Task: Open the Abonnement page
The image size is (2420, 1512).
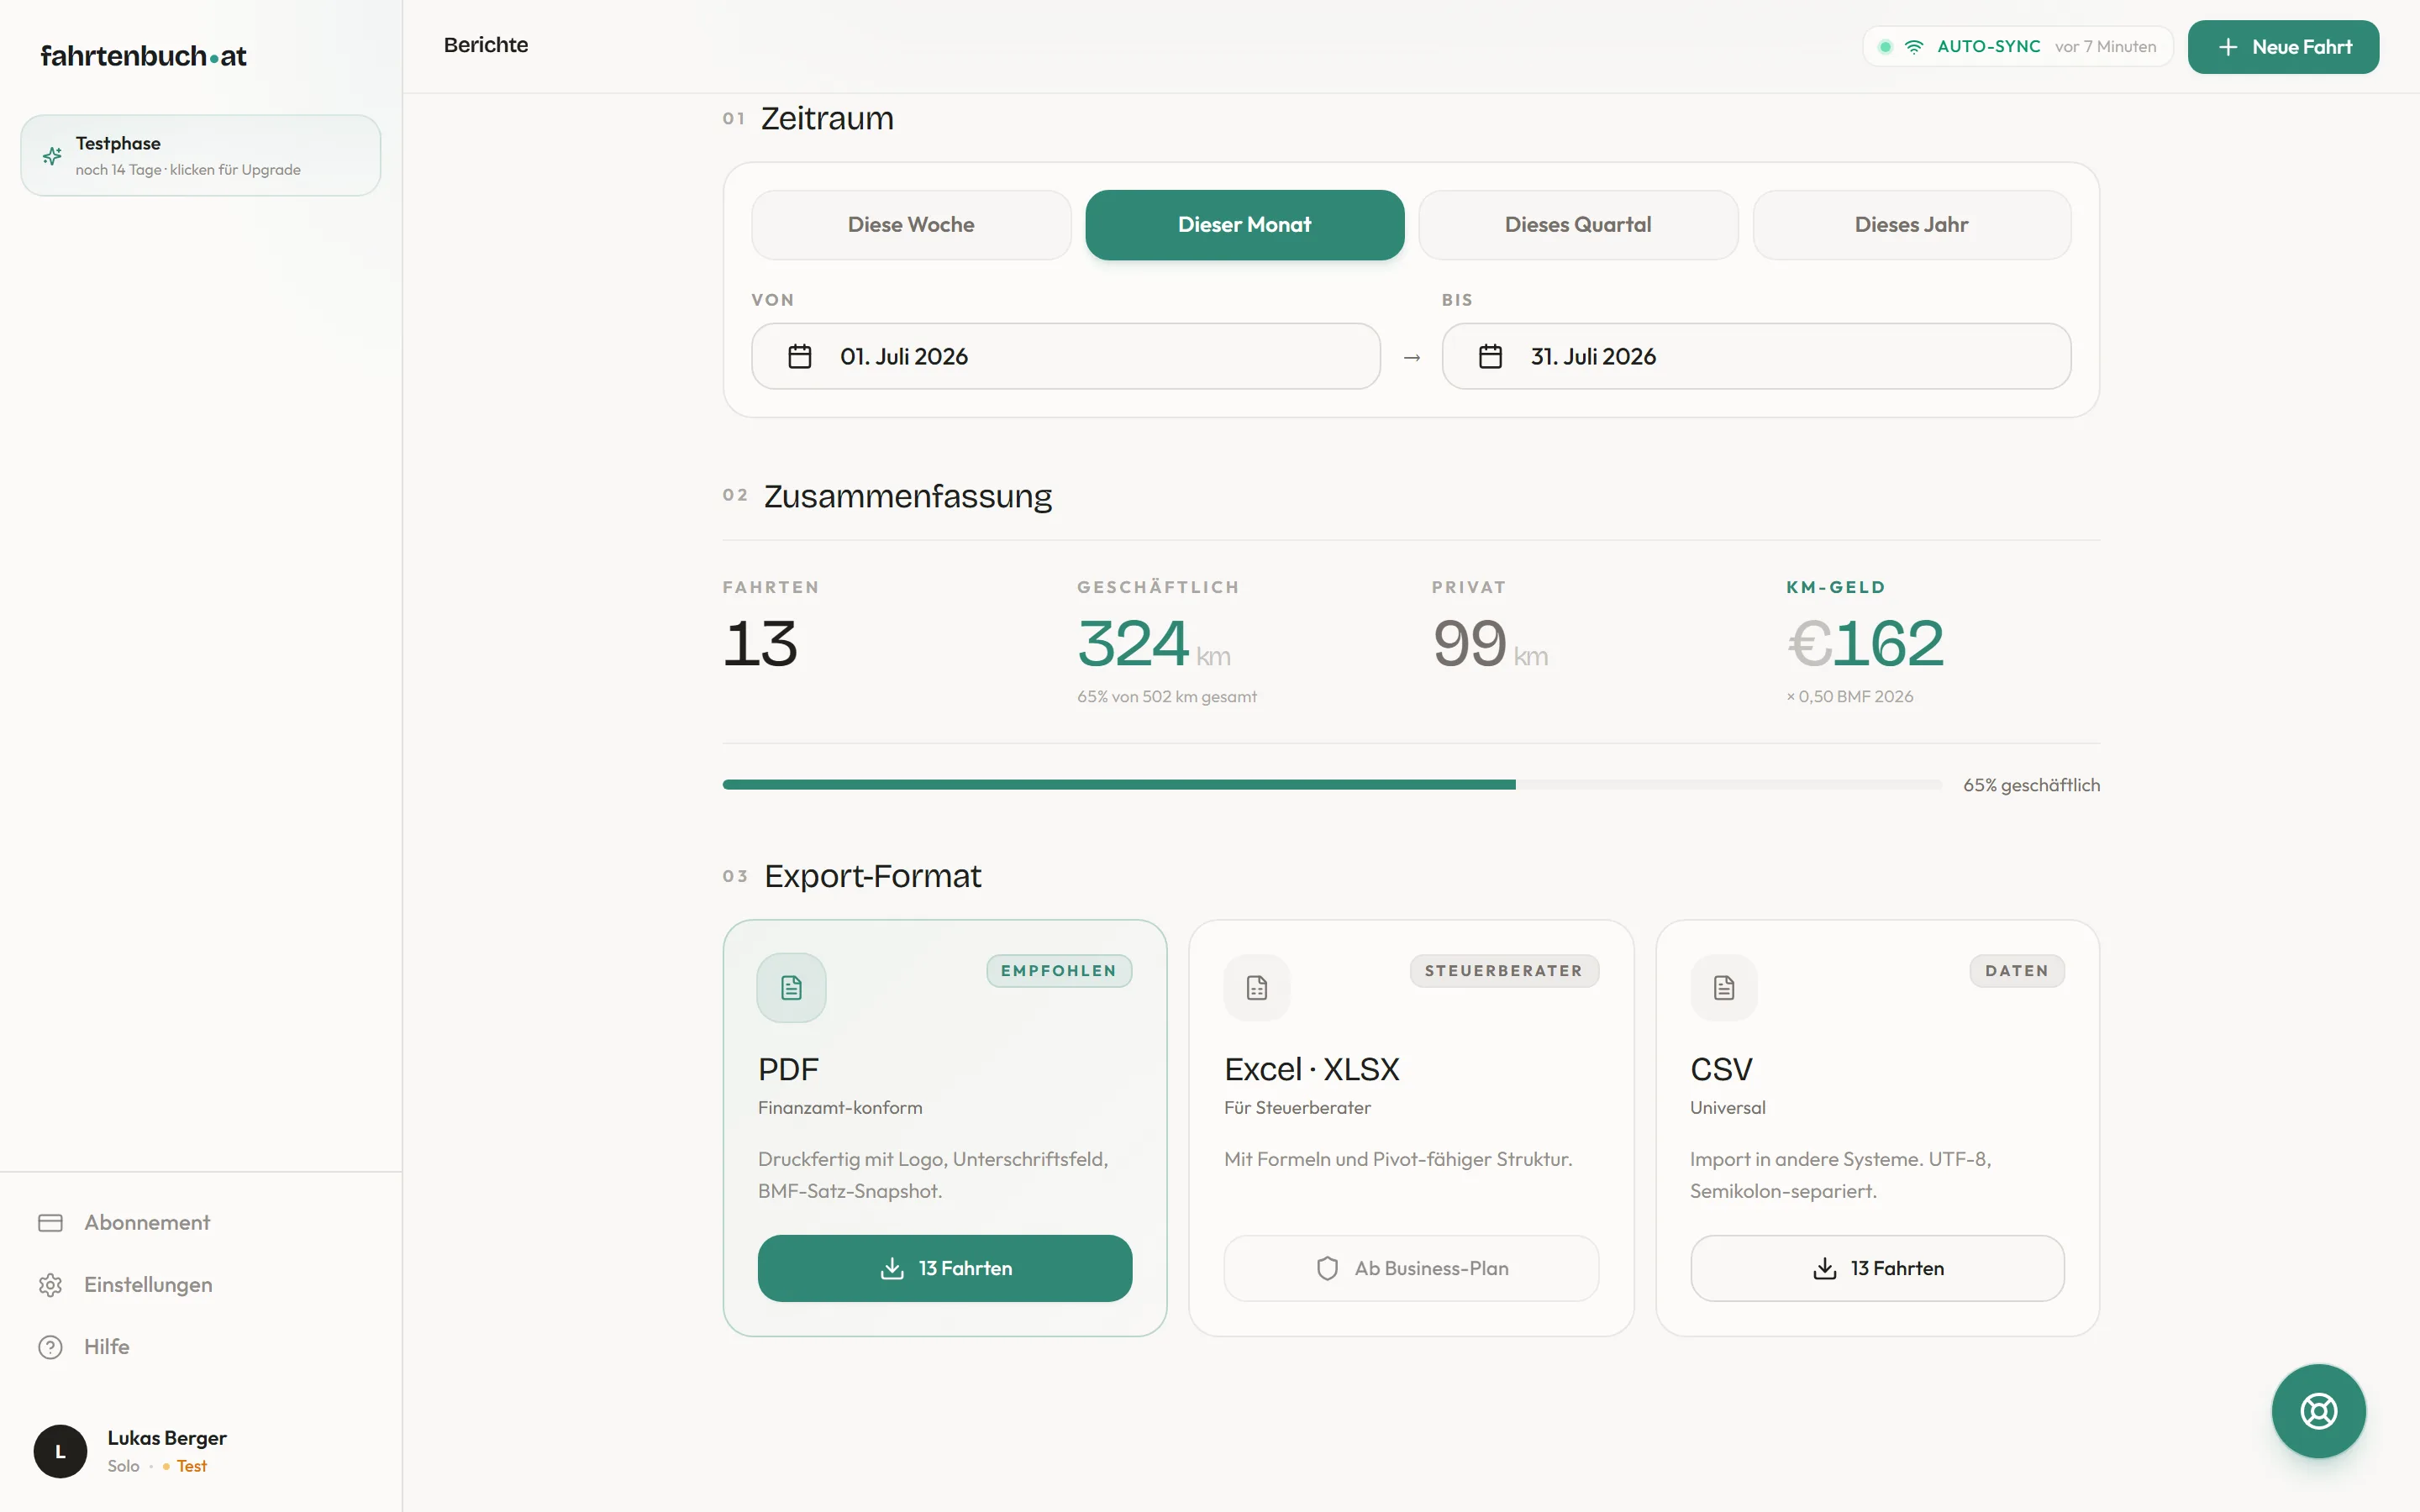Action: pyautogui.click(x=147, y=1222)
